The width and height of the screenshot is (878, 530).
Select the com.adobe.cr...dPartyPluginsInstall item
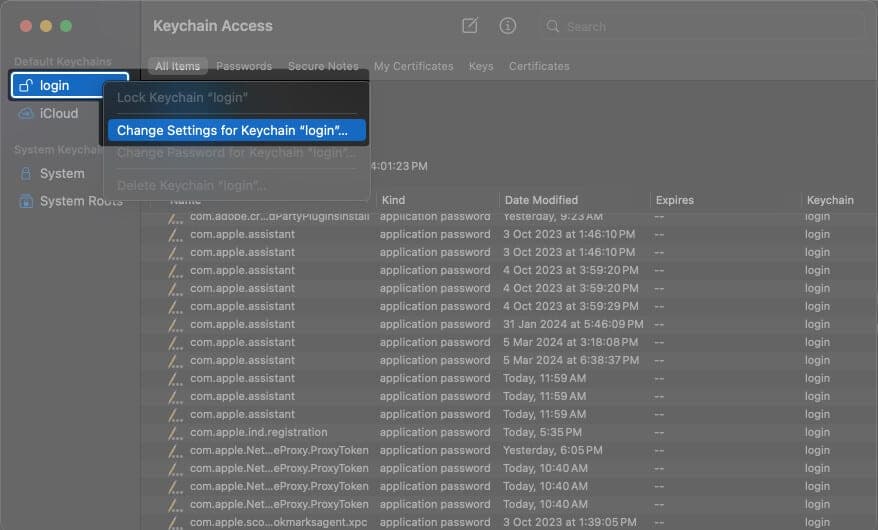[279, 217]
